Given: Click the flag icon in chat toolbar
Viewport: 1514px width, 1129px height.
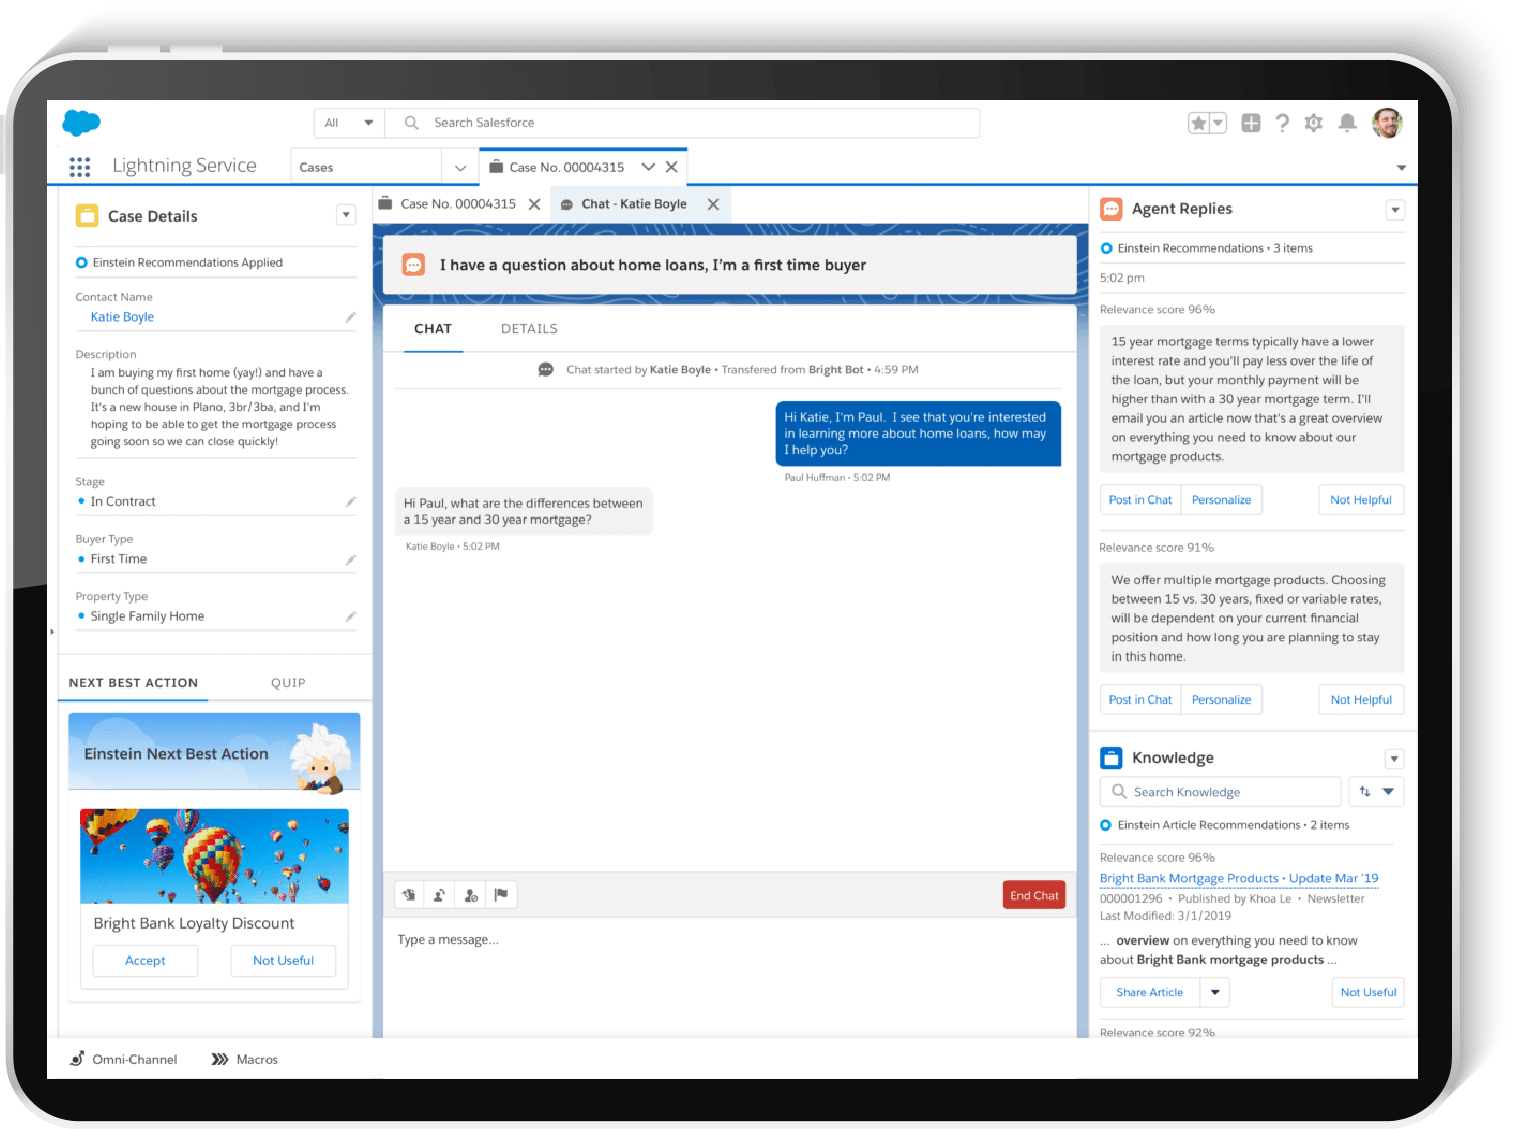Looking at the screenshot, I should [x=502, y=895].
